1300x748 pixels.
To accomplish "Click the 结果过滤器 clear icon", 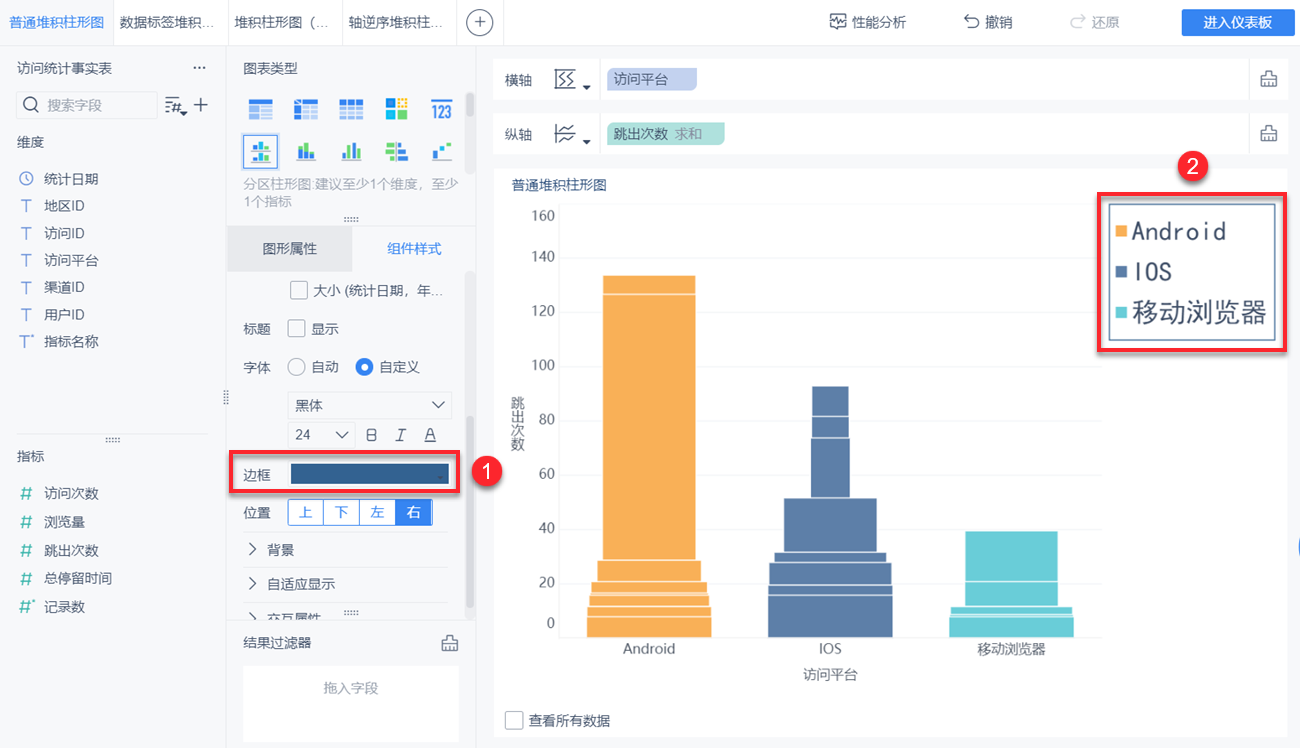I will coord(450,643).
